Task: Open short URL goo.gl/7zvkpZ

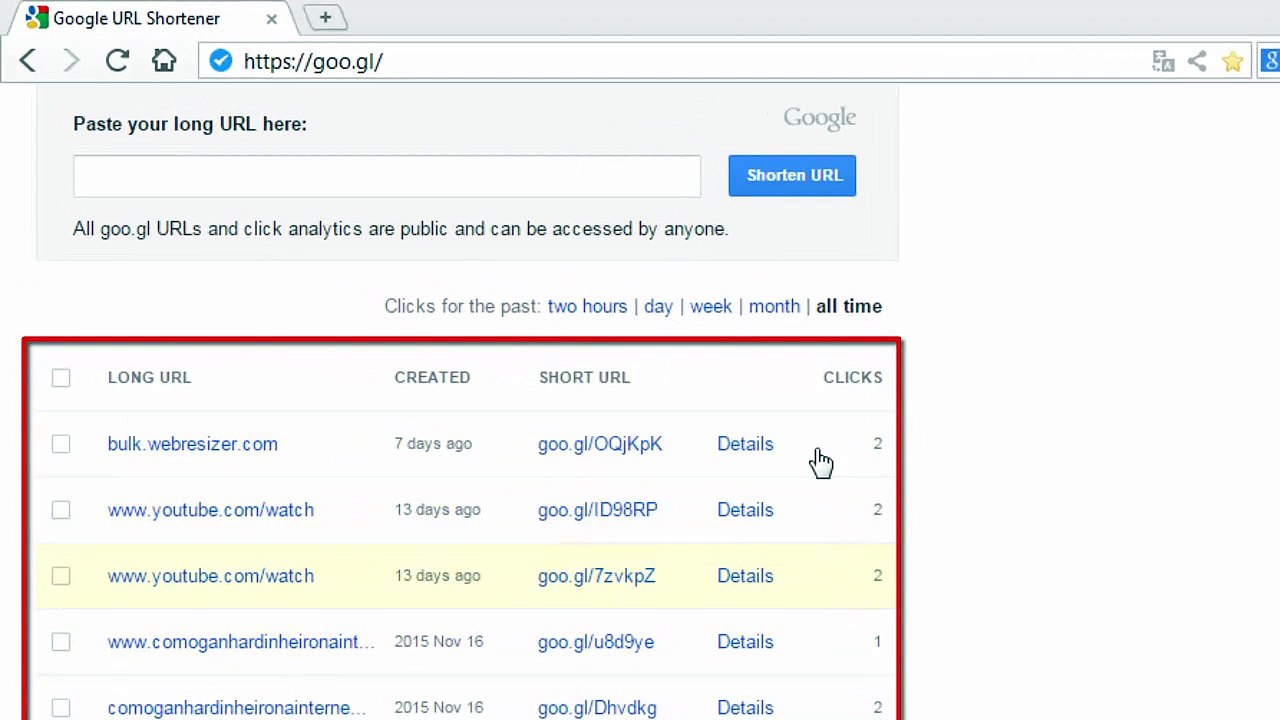Action: click(597, 576)
